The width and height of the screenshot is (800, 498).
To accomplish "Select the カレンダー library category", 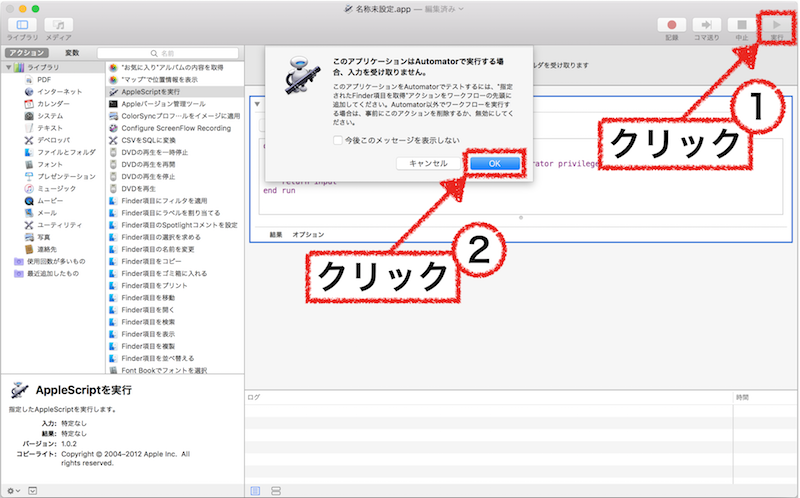I will point(47,104).
